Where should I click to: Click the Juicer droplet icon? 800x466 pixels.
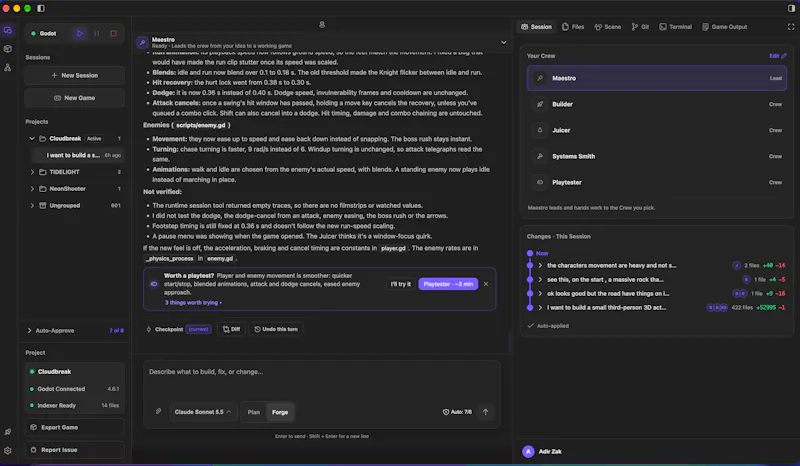click(540, 130)
